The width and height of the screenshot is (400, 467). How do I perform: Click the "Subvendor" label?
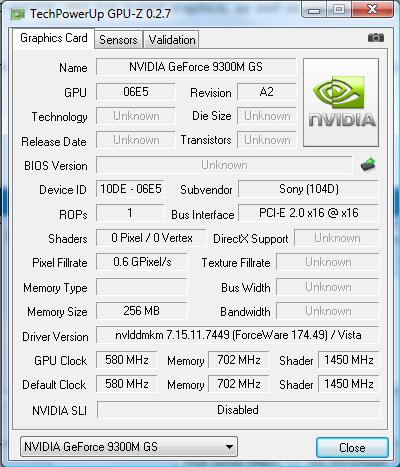point(206,190)
